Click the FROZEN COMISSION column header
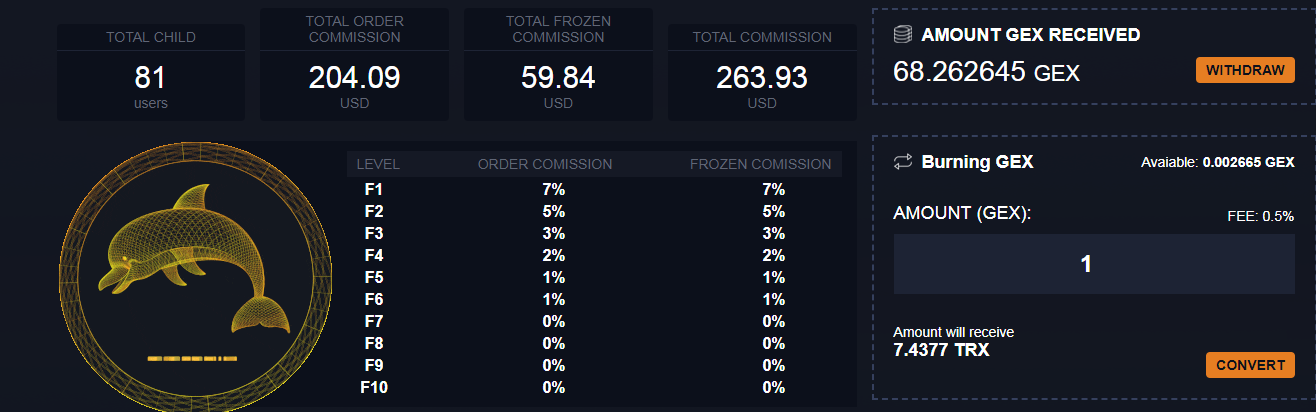Image resolution: width=1316 pixels, height=412 pixels. pyautogui.click(x=760, y=164)
